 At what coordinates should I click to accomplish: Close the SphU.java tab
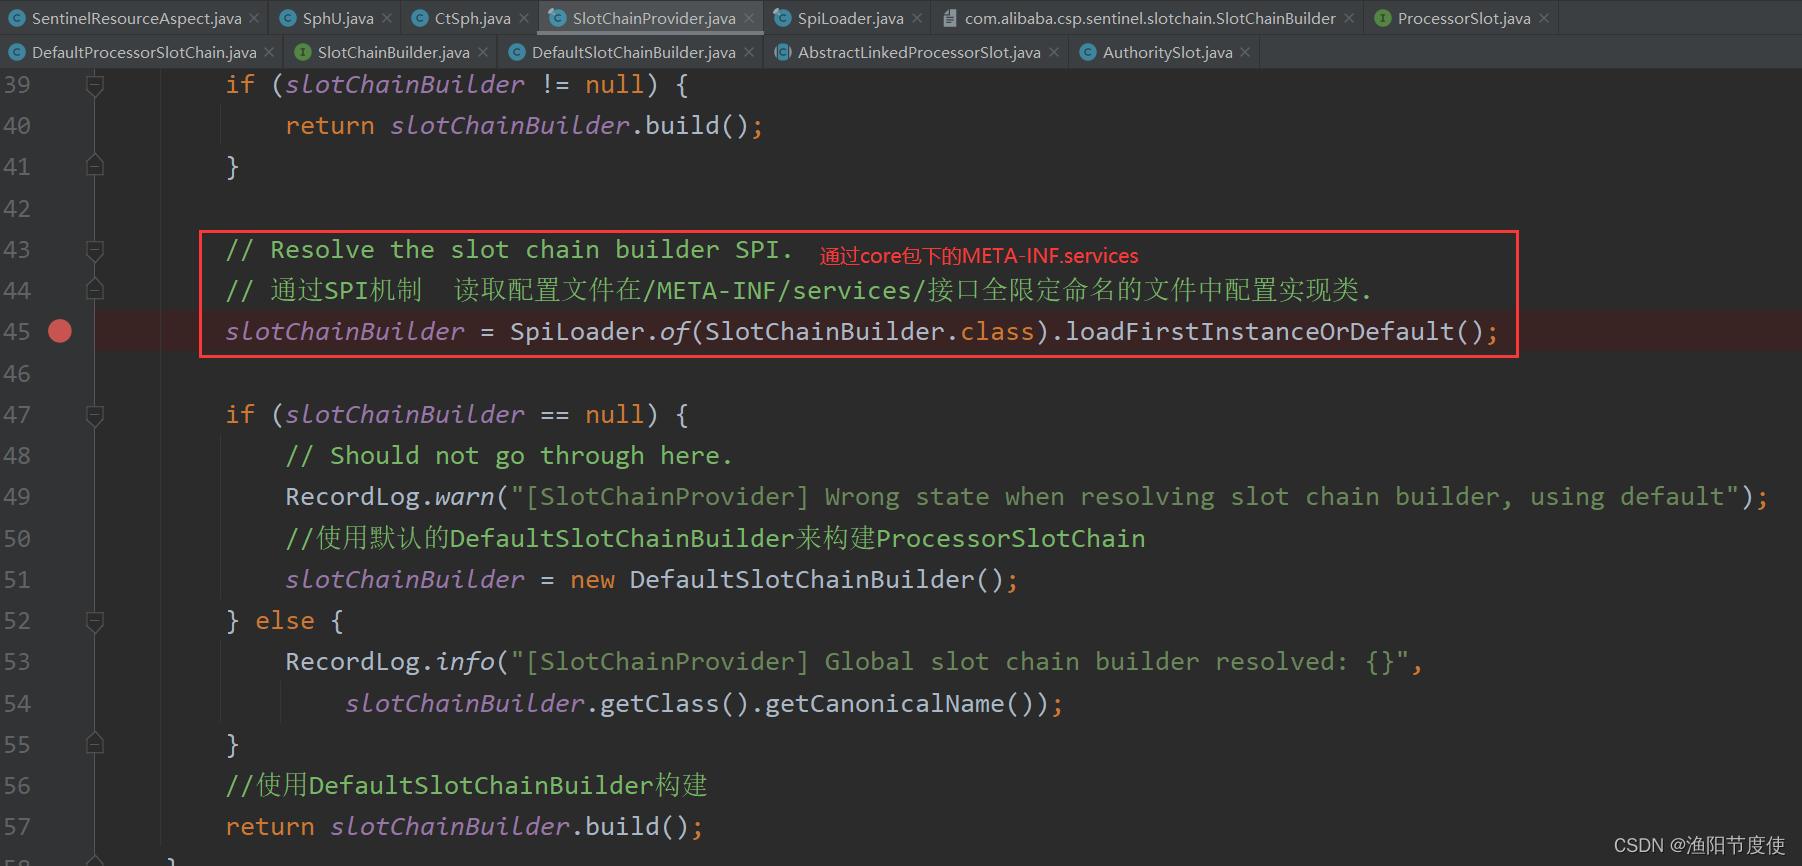[x=387, y=18]
